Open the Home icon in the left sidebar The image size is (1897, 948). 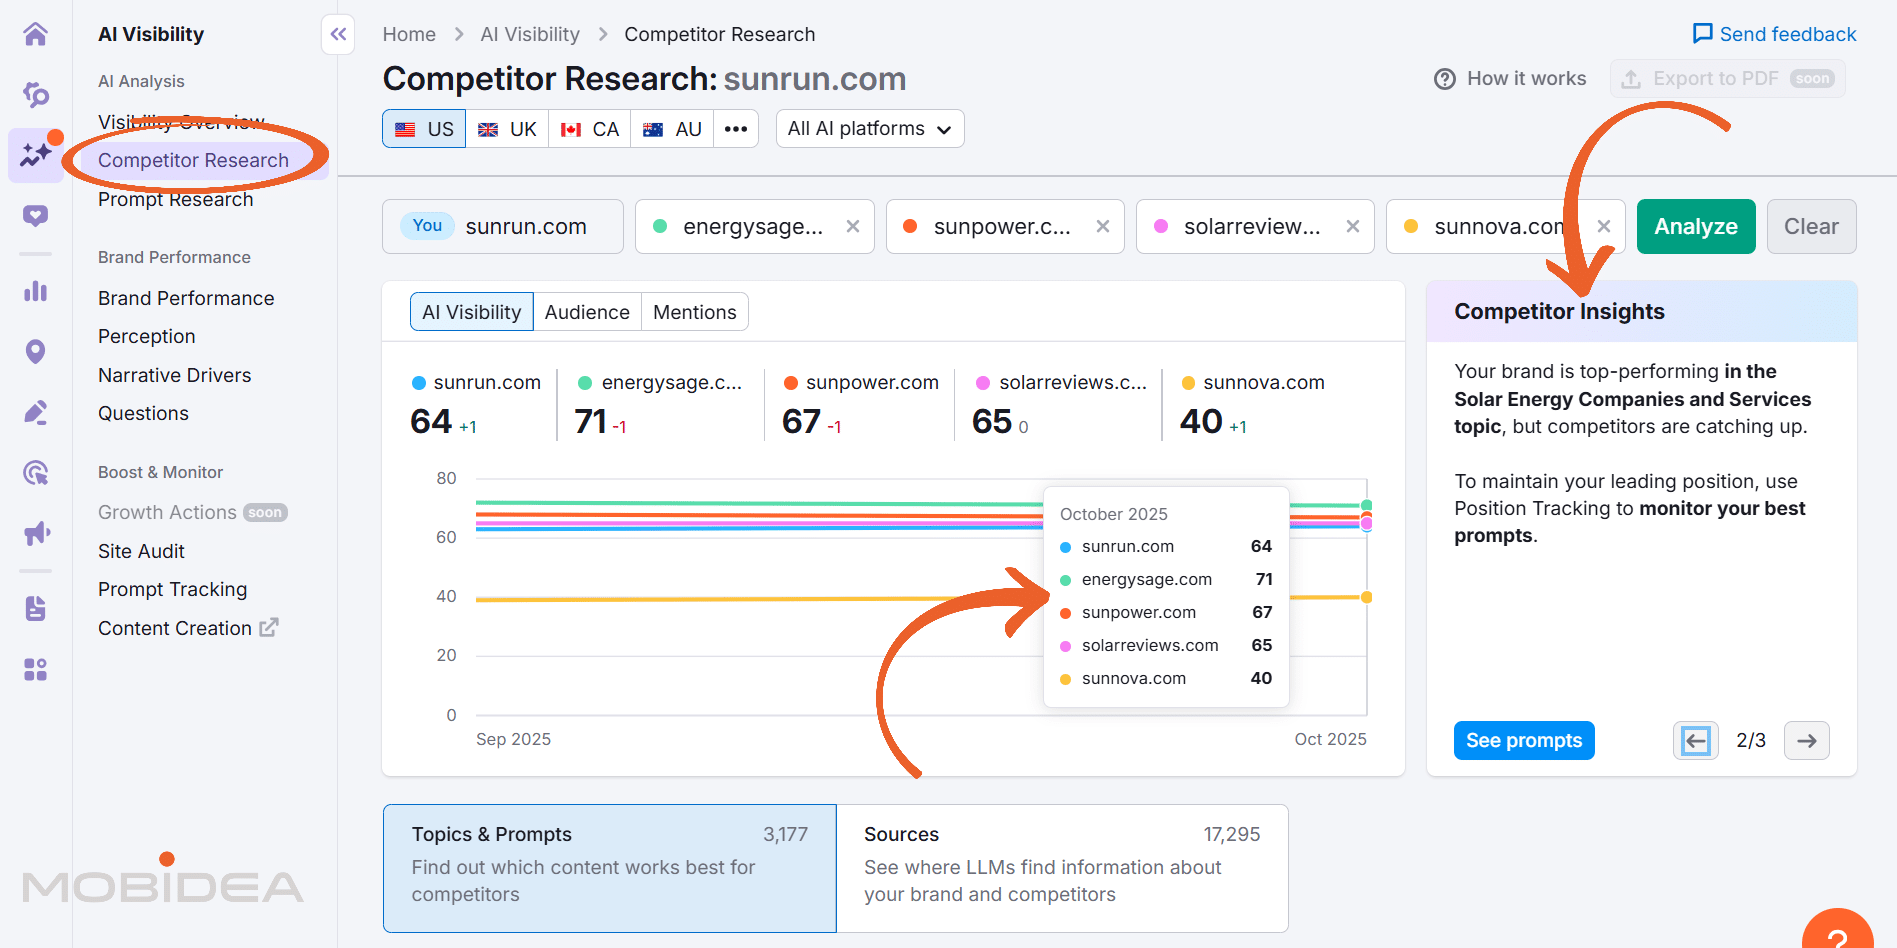(x=36, y=33)
